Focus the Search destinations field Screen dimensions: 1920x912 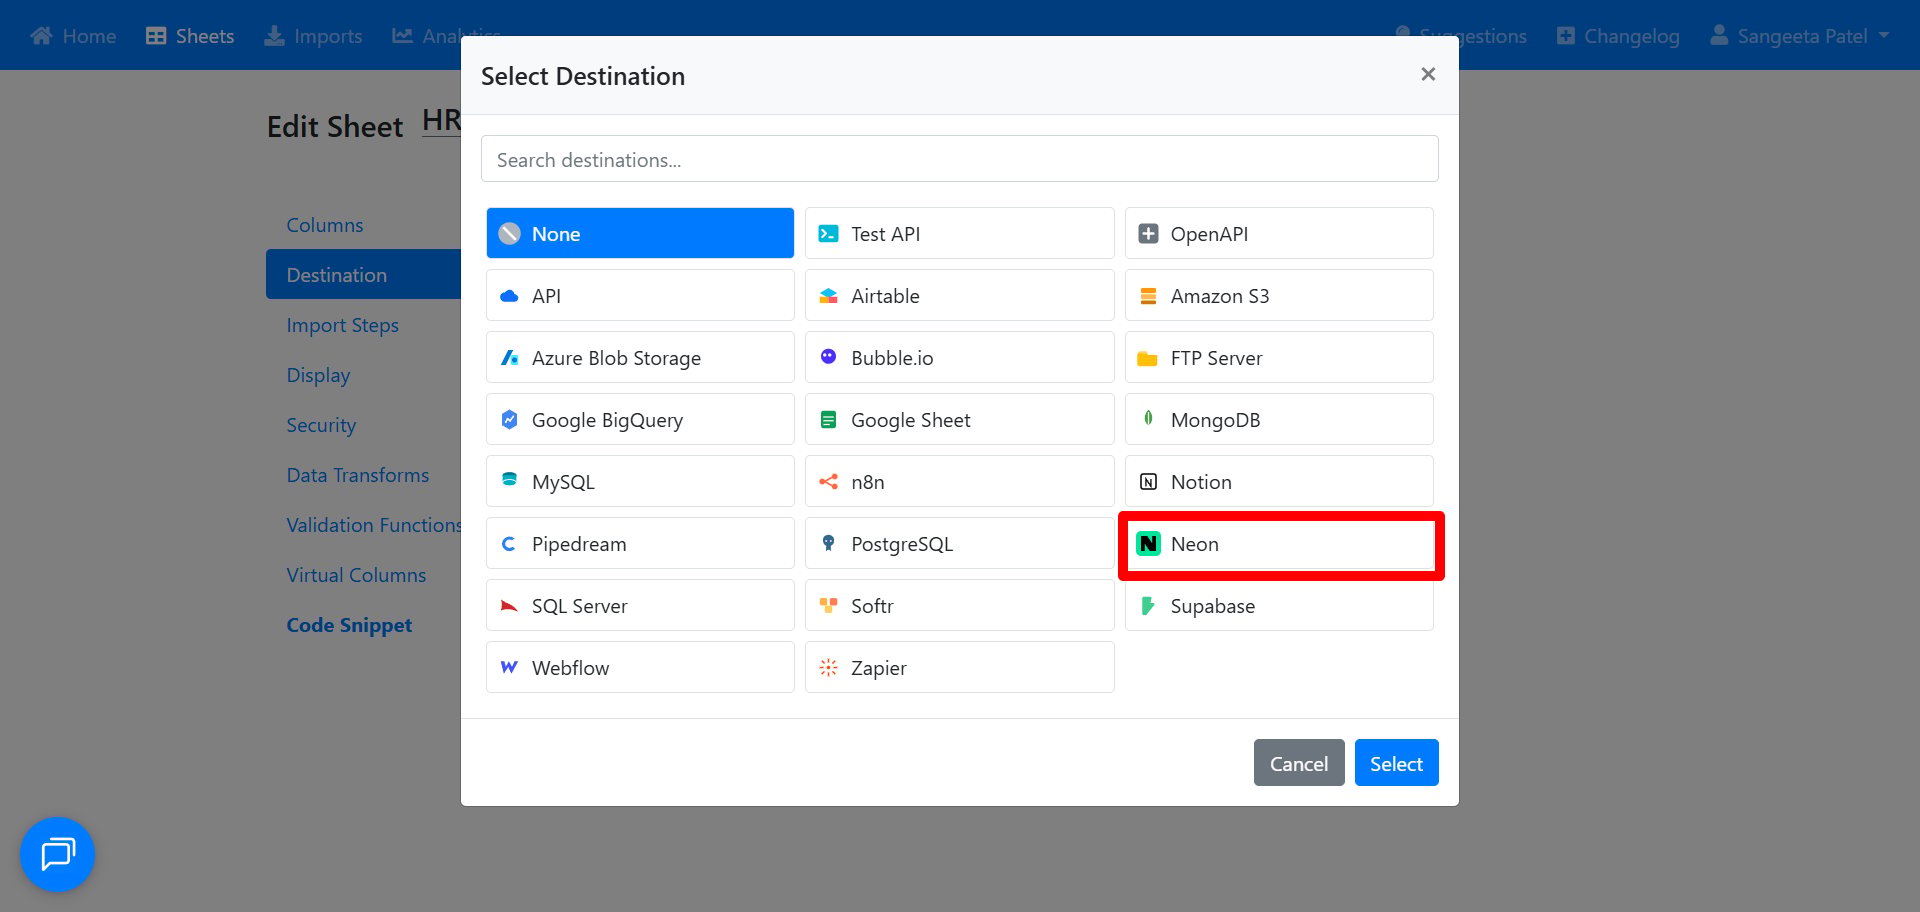tap(959, 159)
